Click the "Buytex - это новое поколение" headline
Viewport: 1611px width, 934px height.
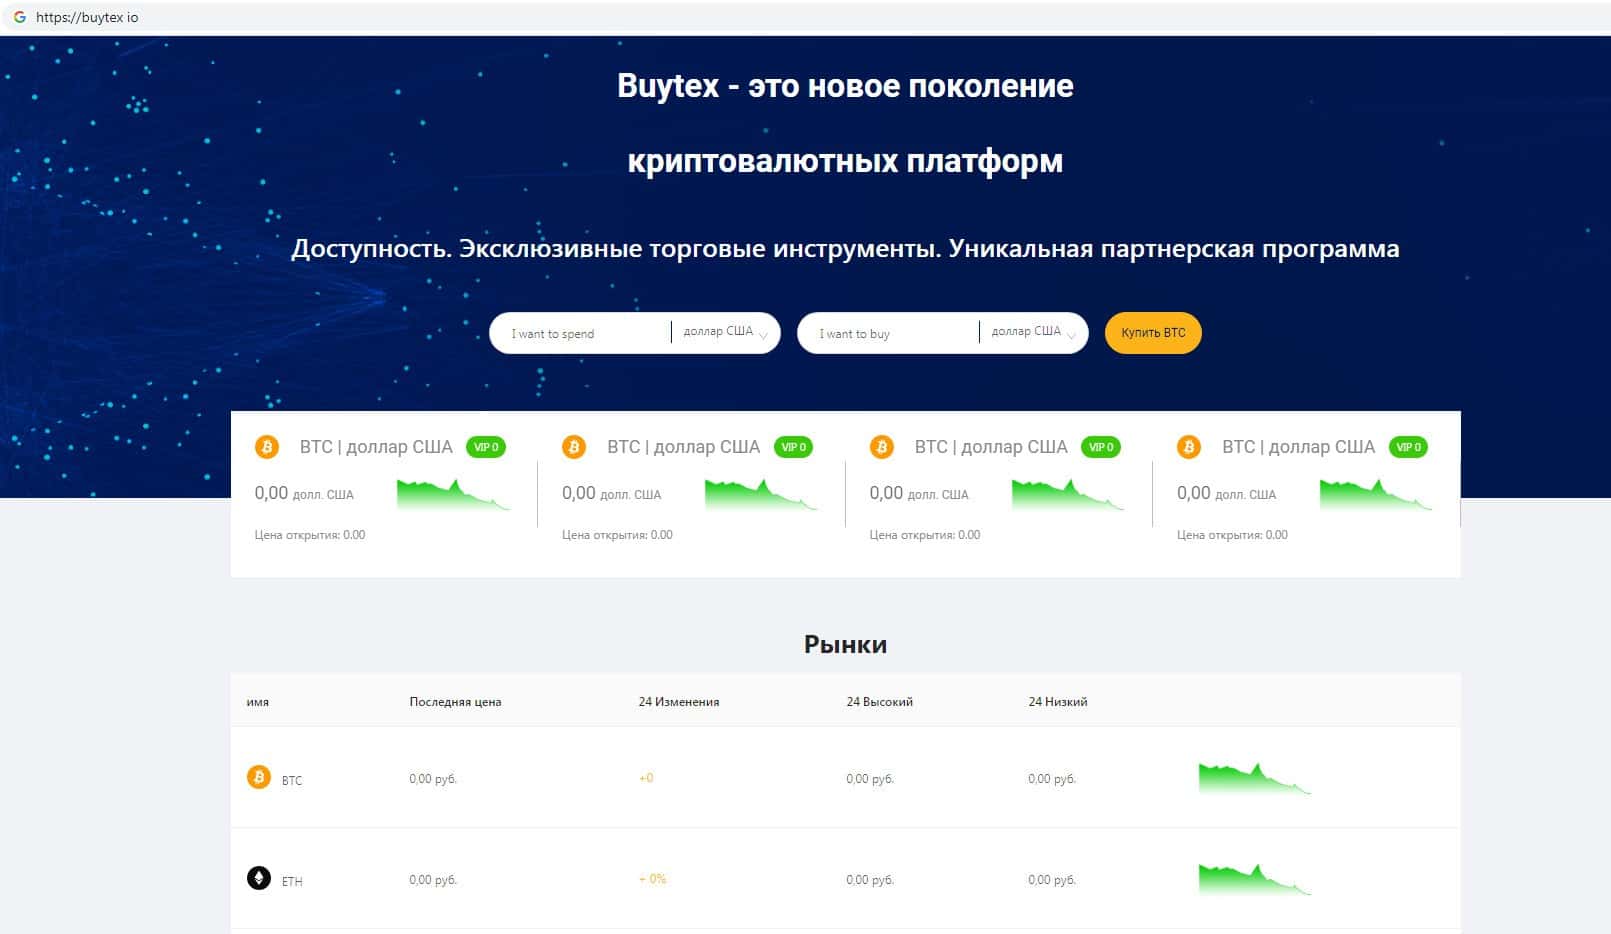(x=845, y=86)
